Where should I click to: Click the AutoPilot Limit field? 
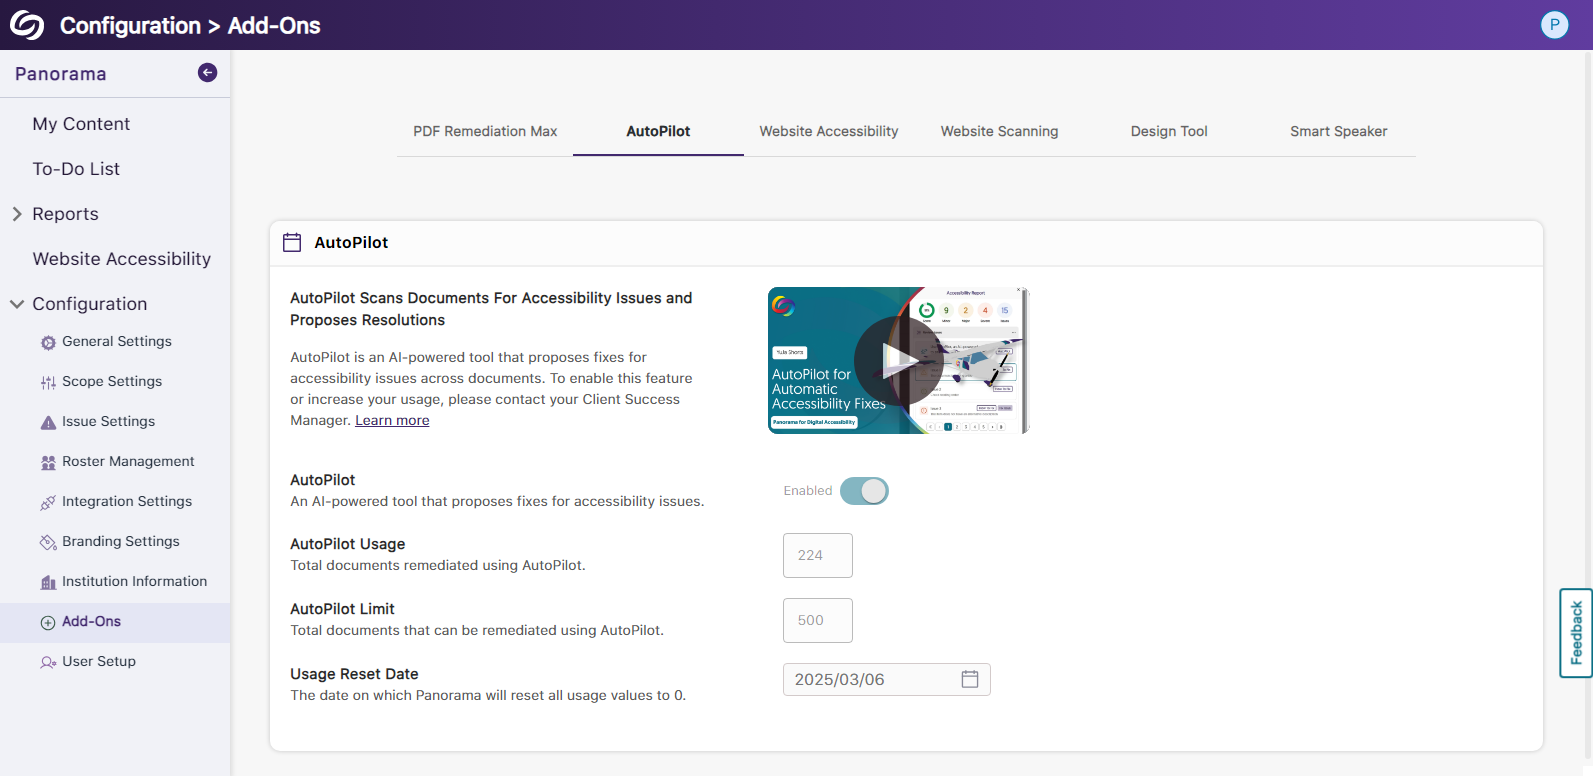[x=817, y=621]
